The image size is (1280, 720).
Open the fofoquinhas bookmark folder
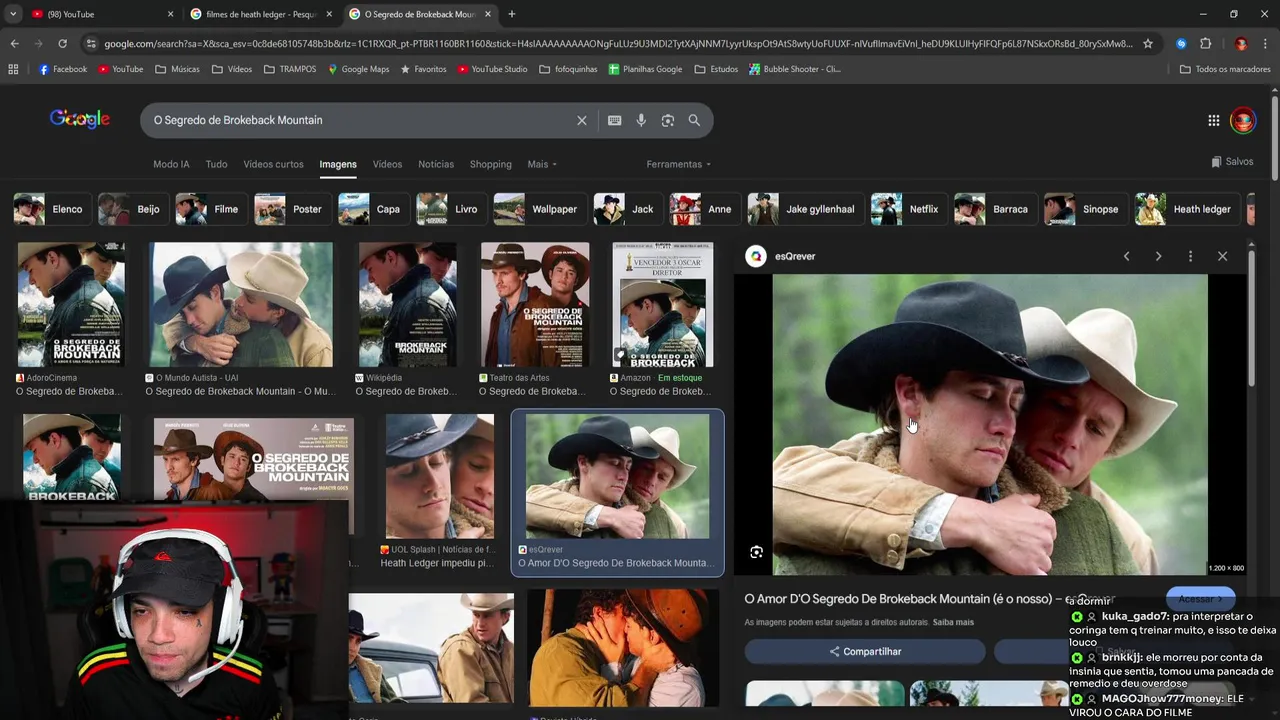click(567, 69)
